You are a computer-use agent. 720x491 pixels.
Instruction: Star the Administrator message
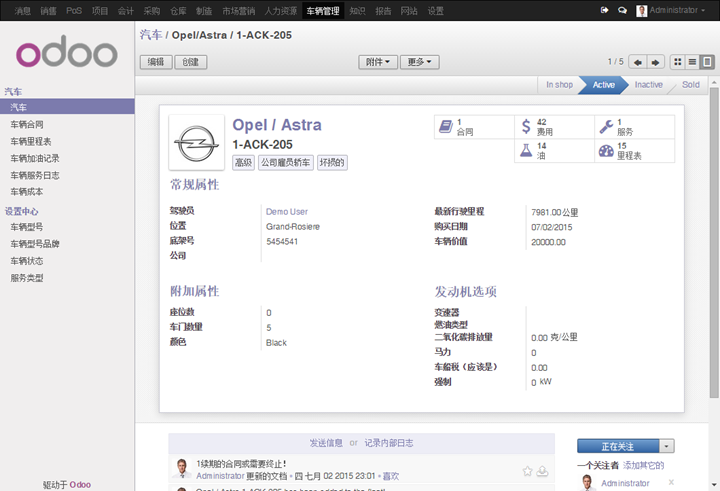[x=527, y=471]
